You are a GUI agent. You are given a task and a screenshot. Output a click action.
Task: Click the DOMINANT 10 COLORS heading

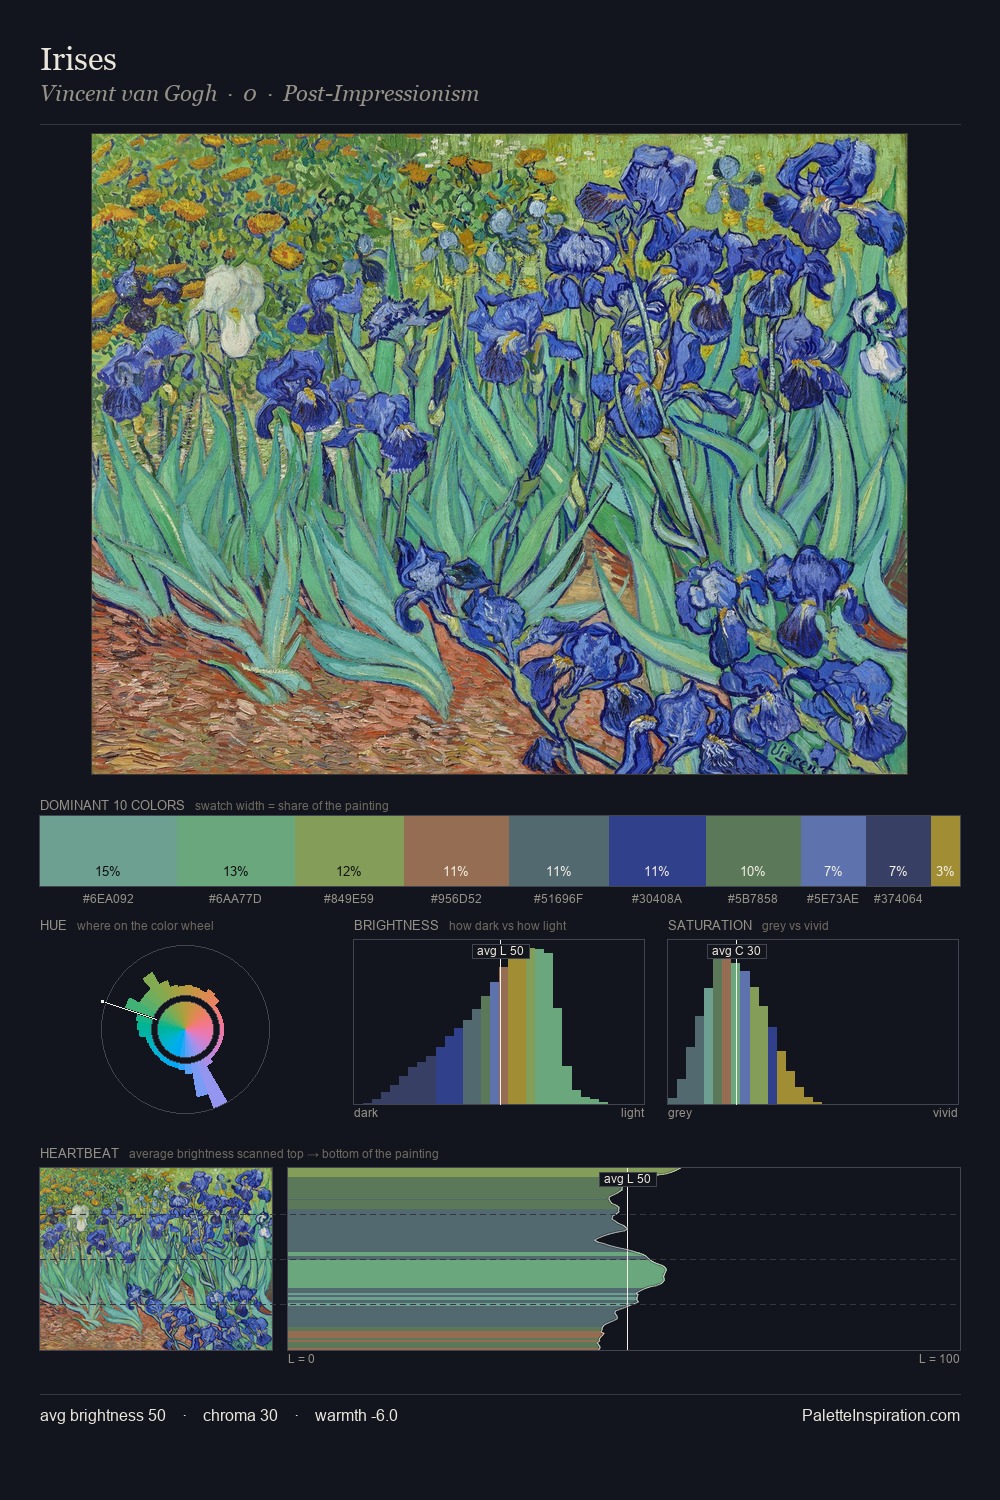(112, 805)
